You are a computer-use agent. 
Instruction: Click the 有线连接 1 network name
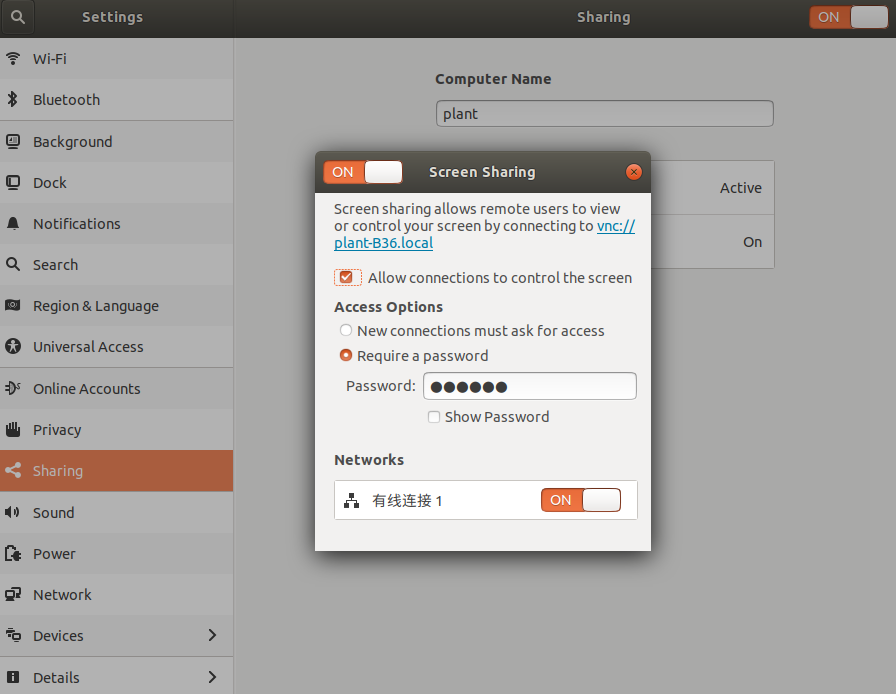click(407, 501)
